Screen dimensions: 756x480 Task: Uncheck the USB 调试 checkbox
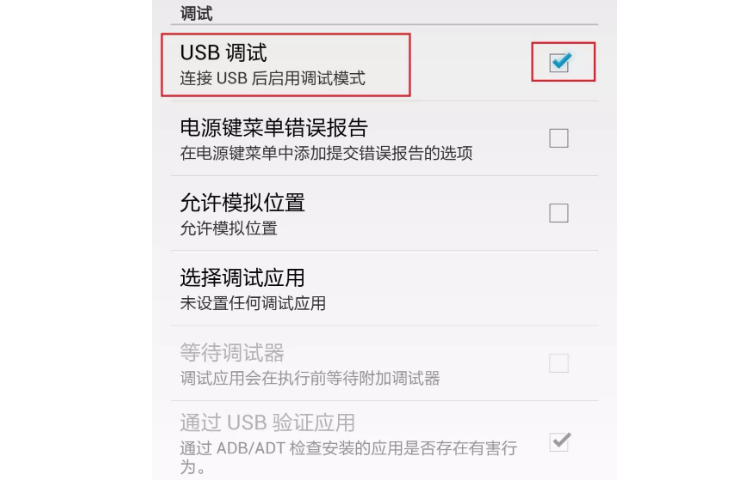(559, 63)
